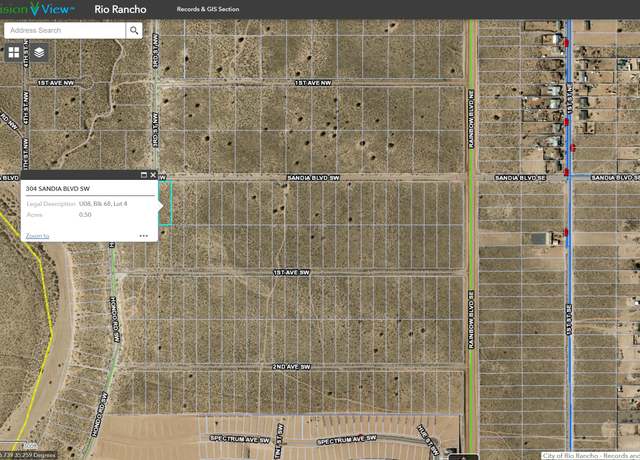The image size is (640, 460).
Task: Click the Rio Rancho header title
Action: (x=120, y=9)
